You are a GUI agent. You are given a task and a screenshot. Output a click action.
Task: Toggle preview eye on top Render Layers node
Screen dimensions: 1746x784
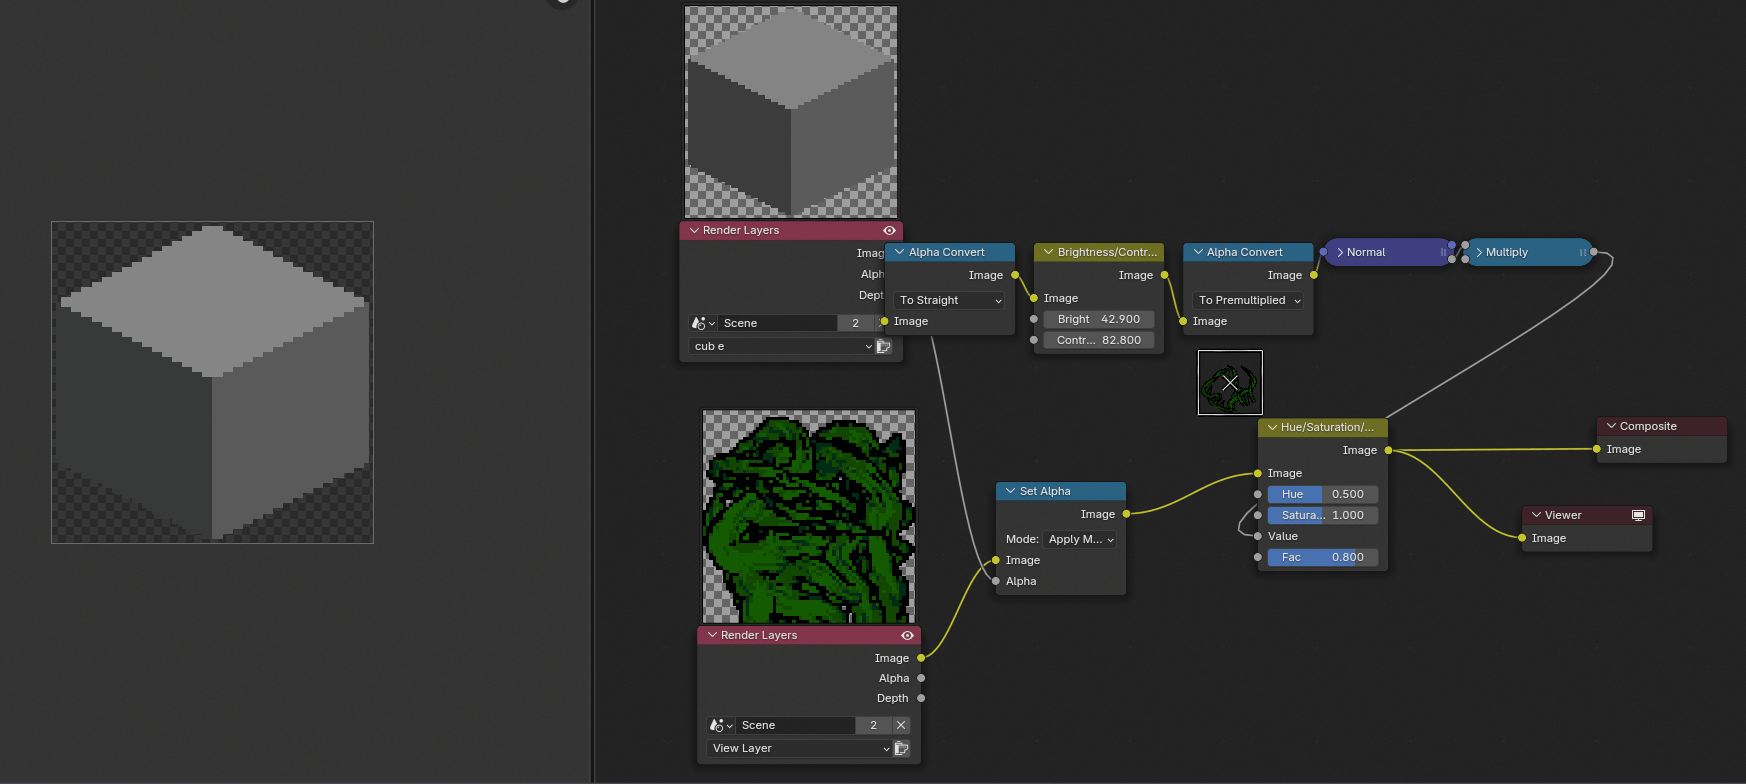coord(889,231)
